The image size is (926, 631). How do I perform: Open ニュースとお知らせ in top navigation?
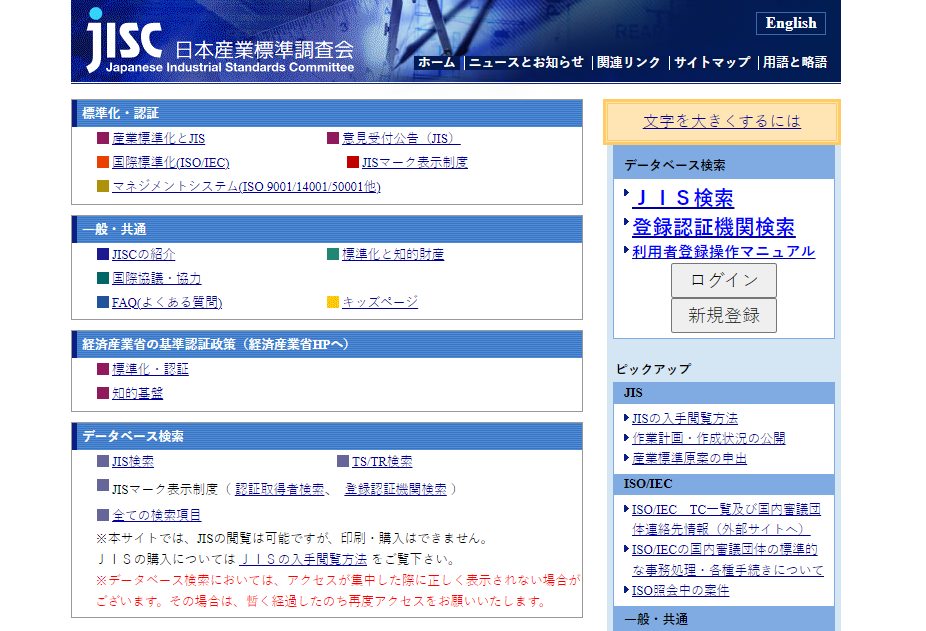pos(526,62)
